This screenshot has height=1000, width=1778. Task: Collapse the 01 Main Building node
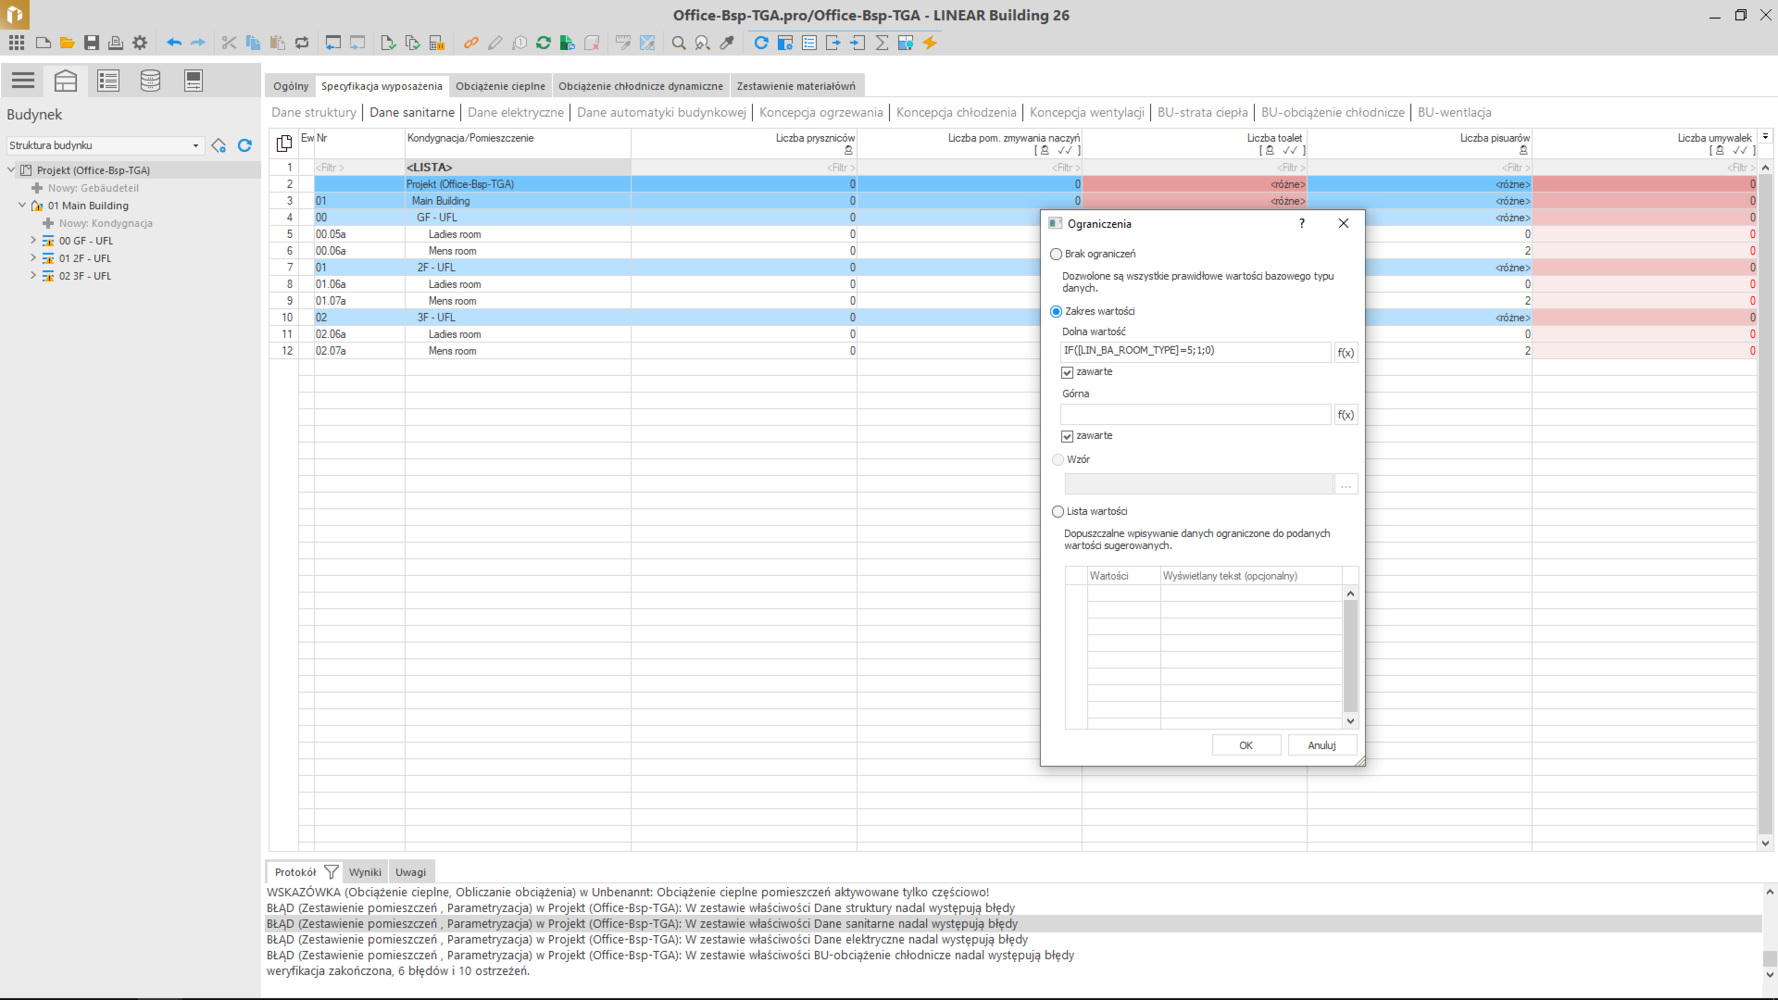pyautogui.click(x=22, y=206)
